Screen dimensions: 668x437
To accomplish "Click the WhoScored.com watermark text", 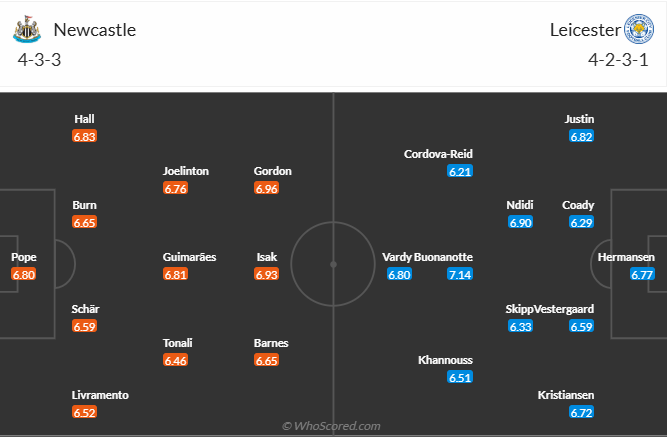I will pyautogui.click(x=332, y=426).
